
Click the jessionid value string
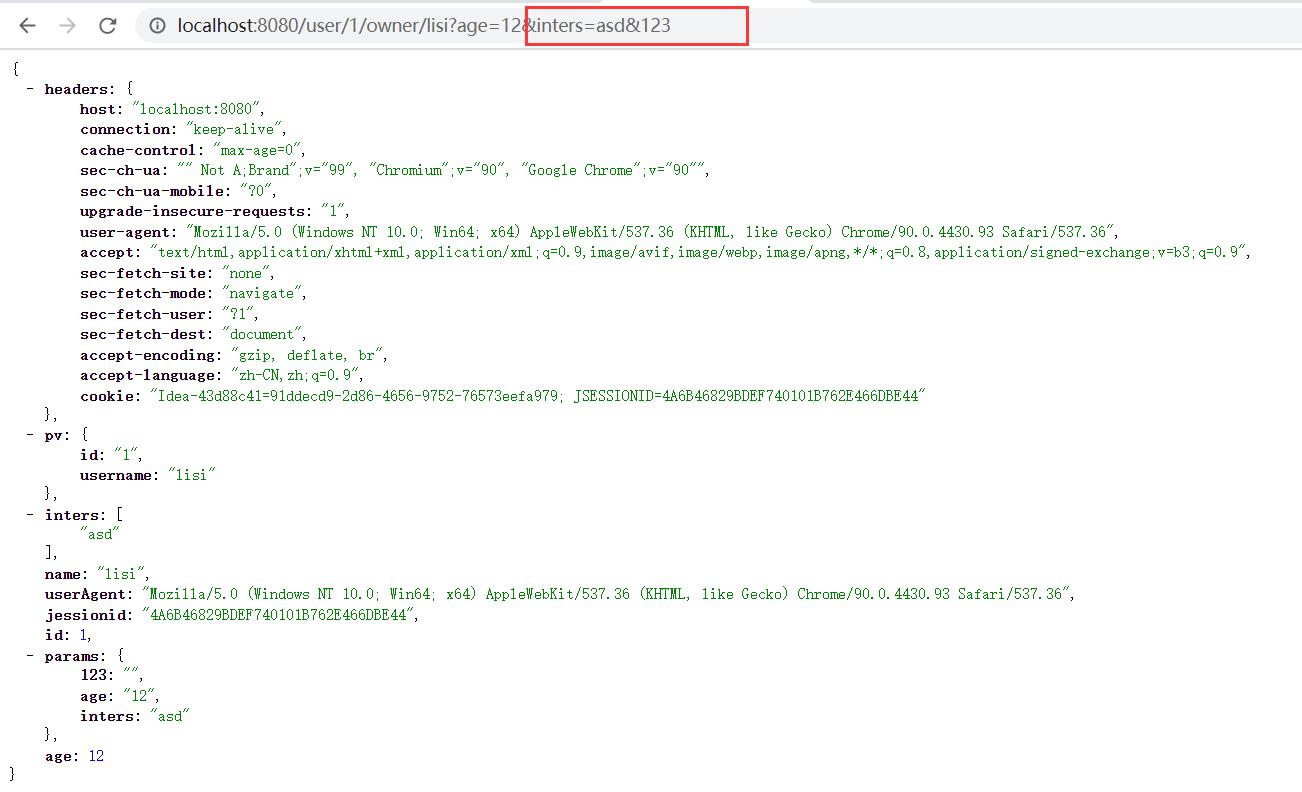(x=278, y=615)
